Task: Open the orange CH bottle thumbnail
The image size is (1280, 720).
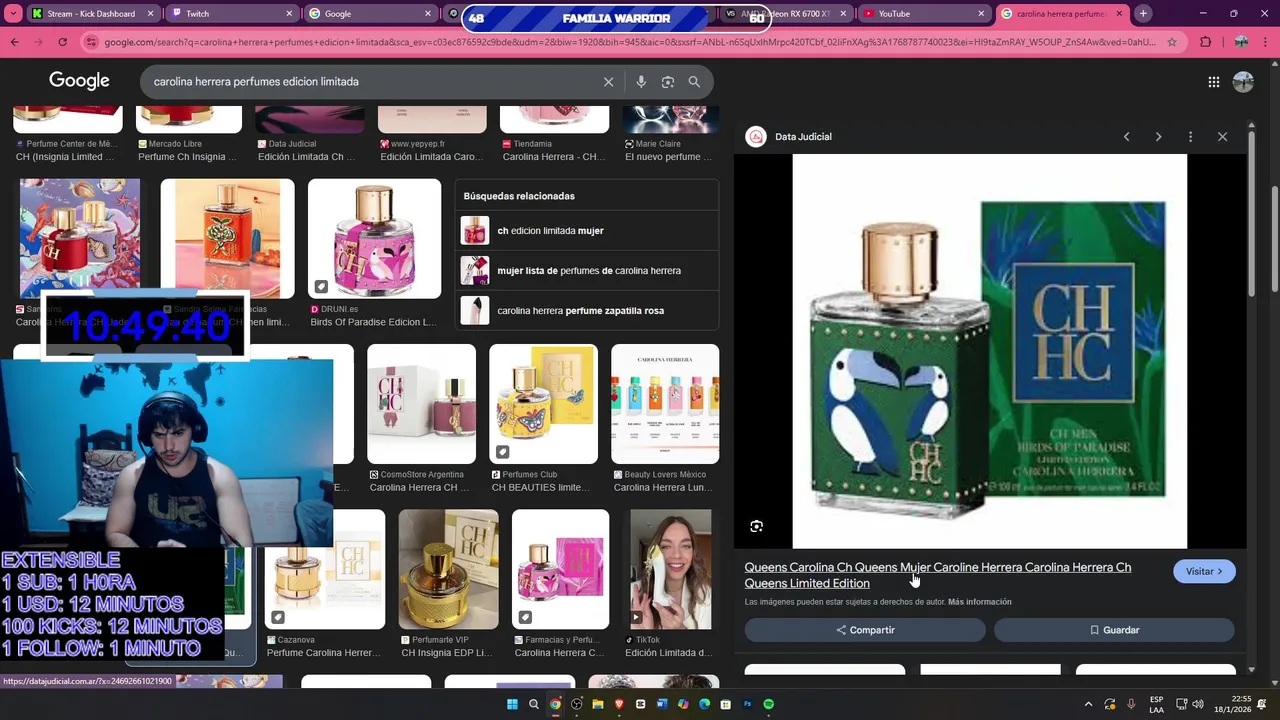Action: (x=227, y=239)
